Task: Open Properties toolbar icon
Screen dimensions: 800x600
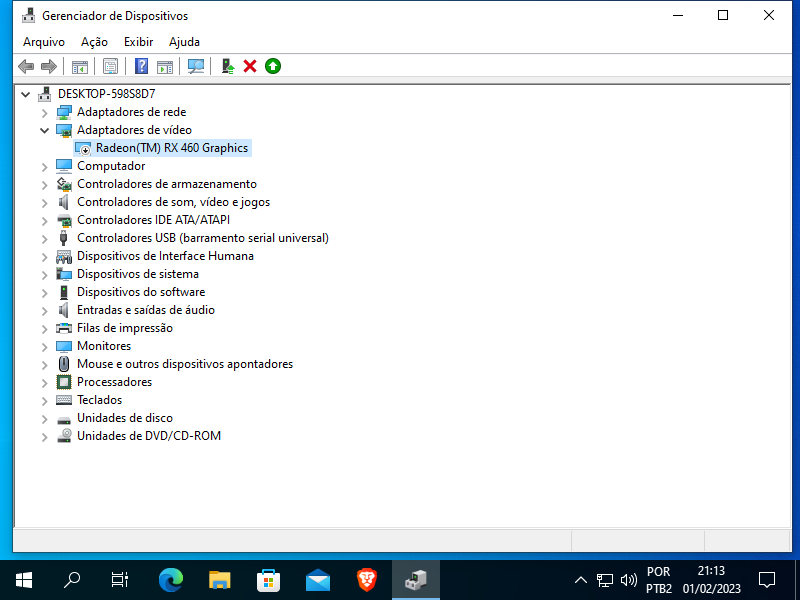Action: click(110, 66)
